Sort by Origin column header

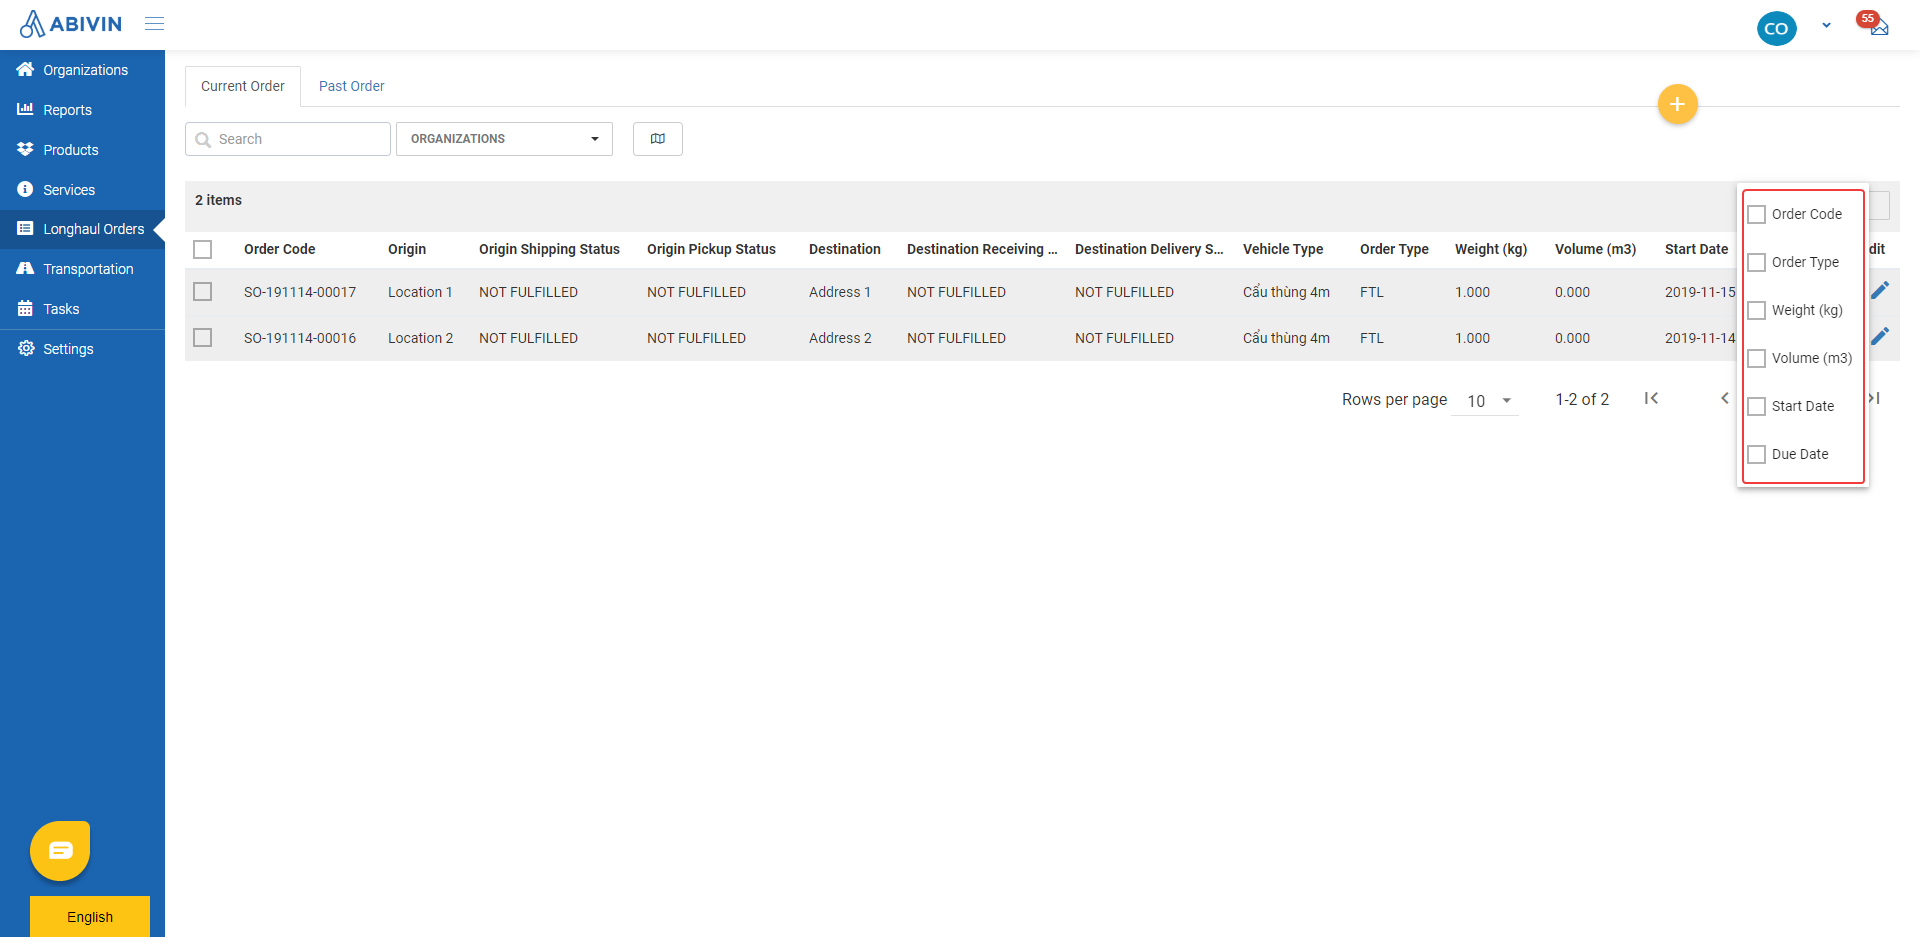pos(407,250)
